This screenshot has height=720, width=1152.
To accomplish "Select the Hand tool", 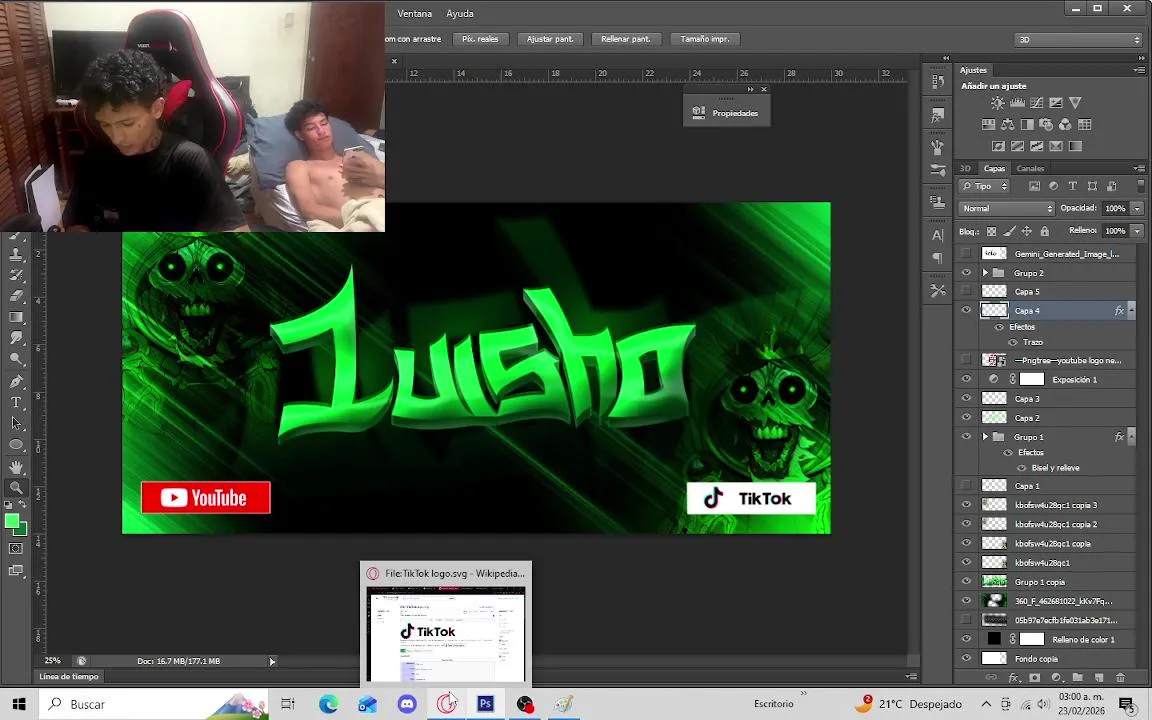I will (x=16, y=467).
